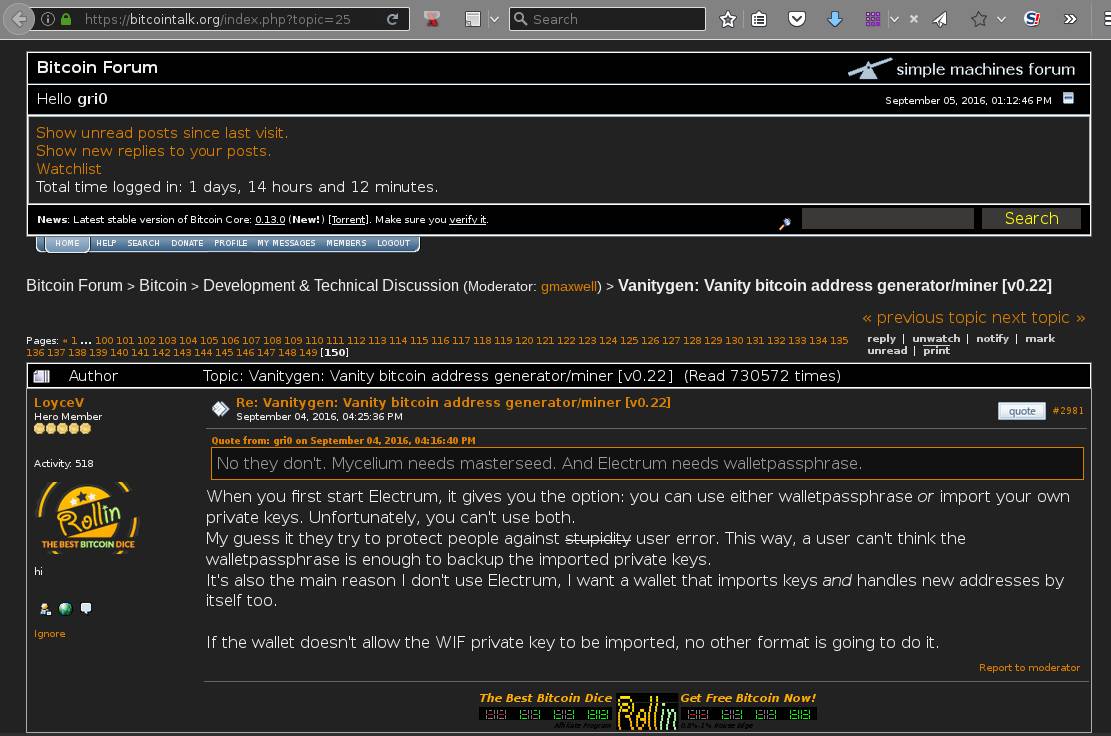The image size is (1111, 736).
Task: Unwatch this topic
Action: click(x=936, y=338)
